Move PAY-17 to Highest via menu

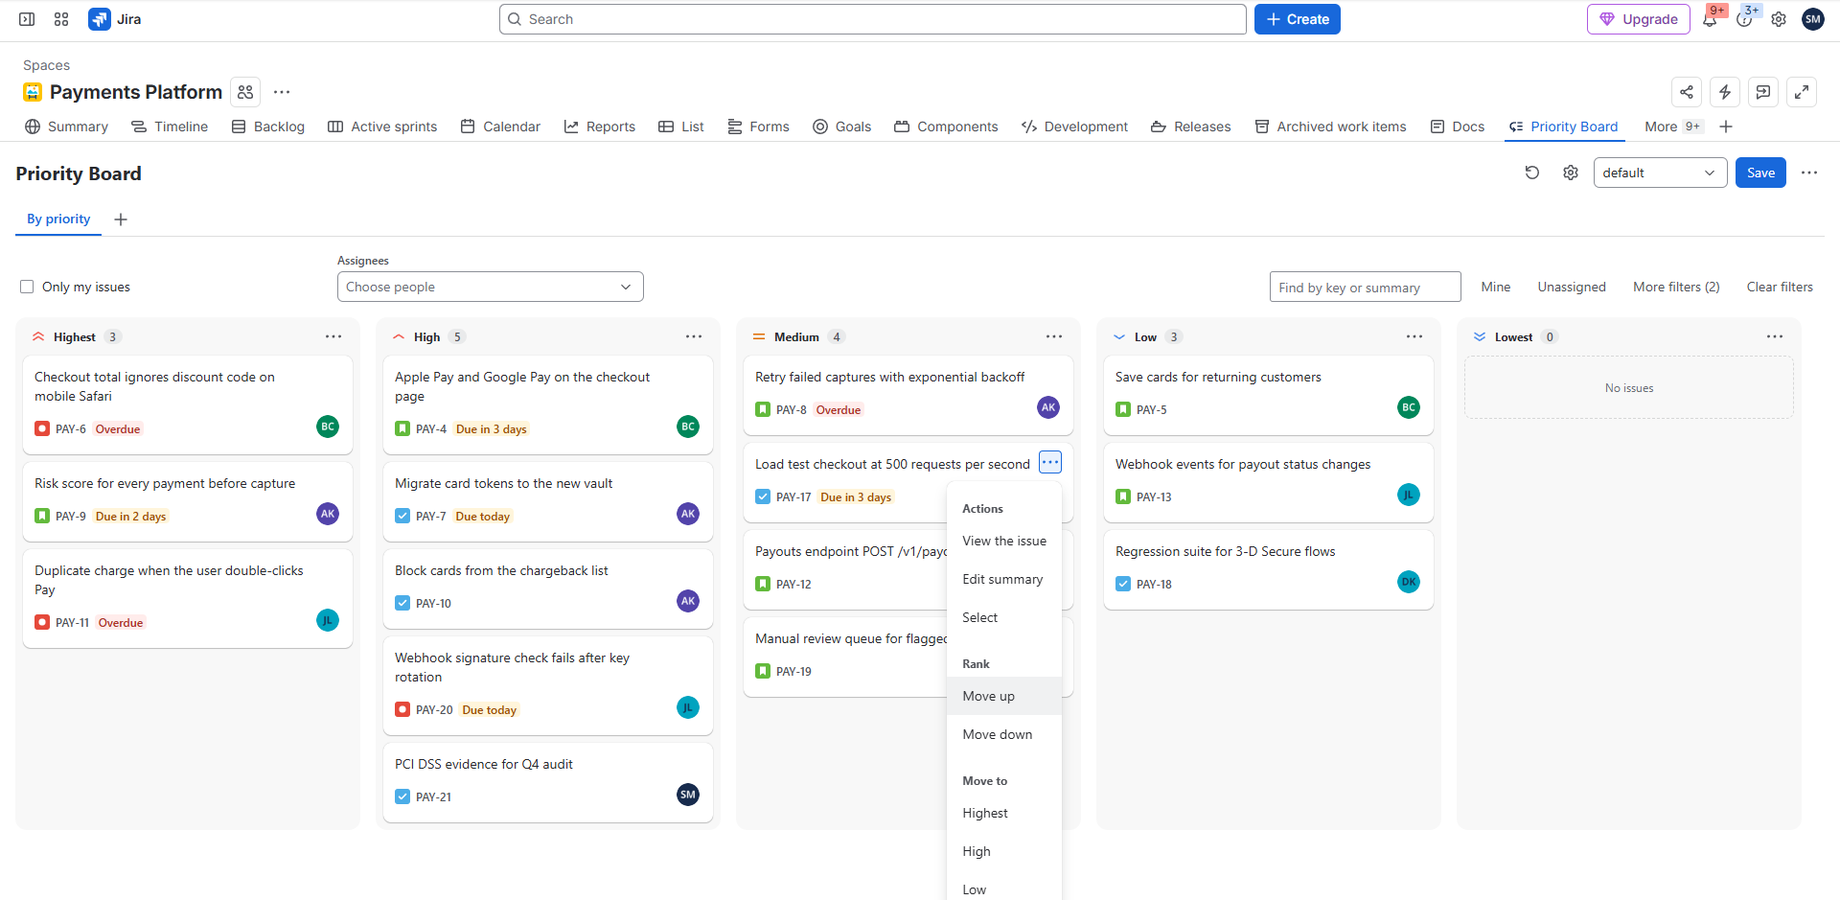[1004, 813]
